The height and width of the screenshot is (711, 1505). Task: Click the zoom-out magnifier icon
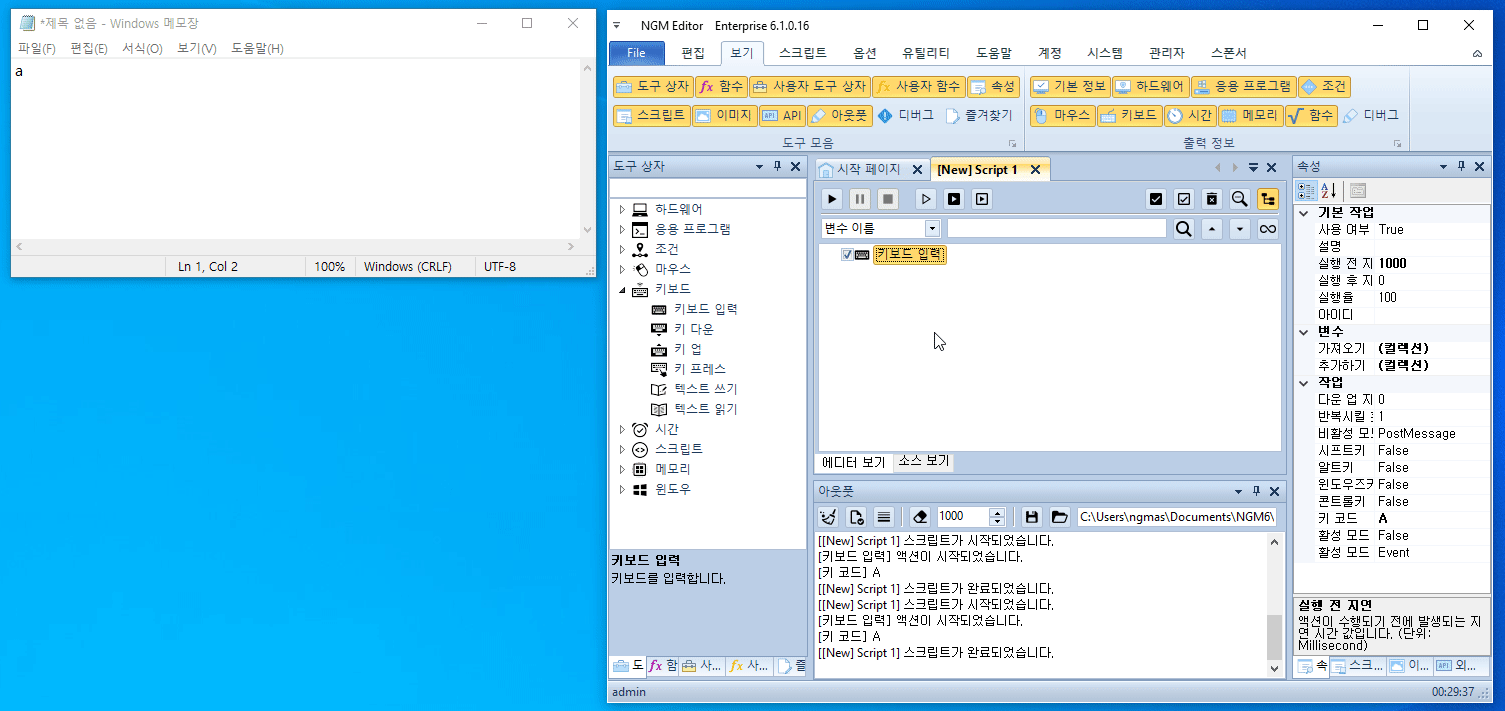1240,199
